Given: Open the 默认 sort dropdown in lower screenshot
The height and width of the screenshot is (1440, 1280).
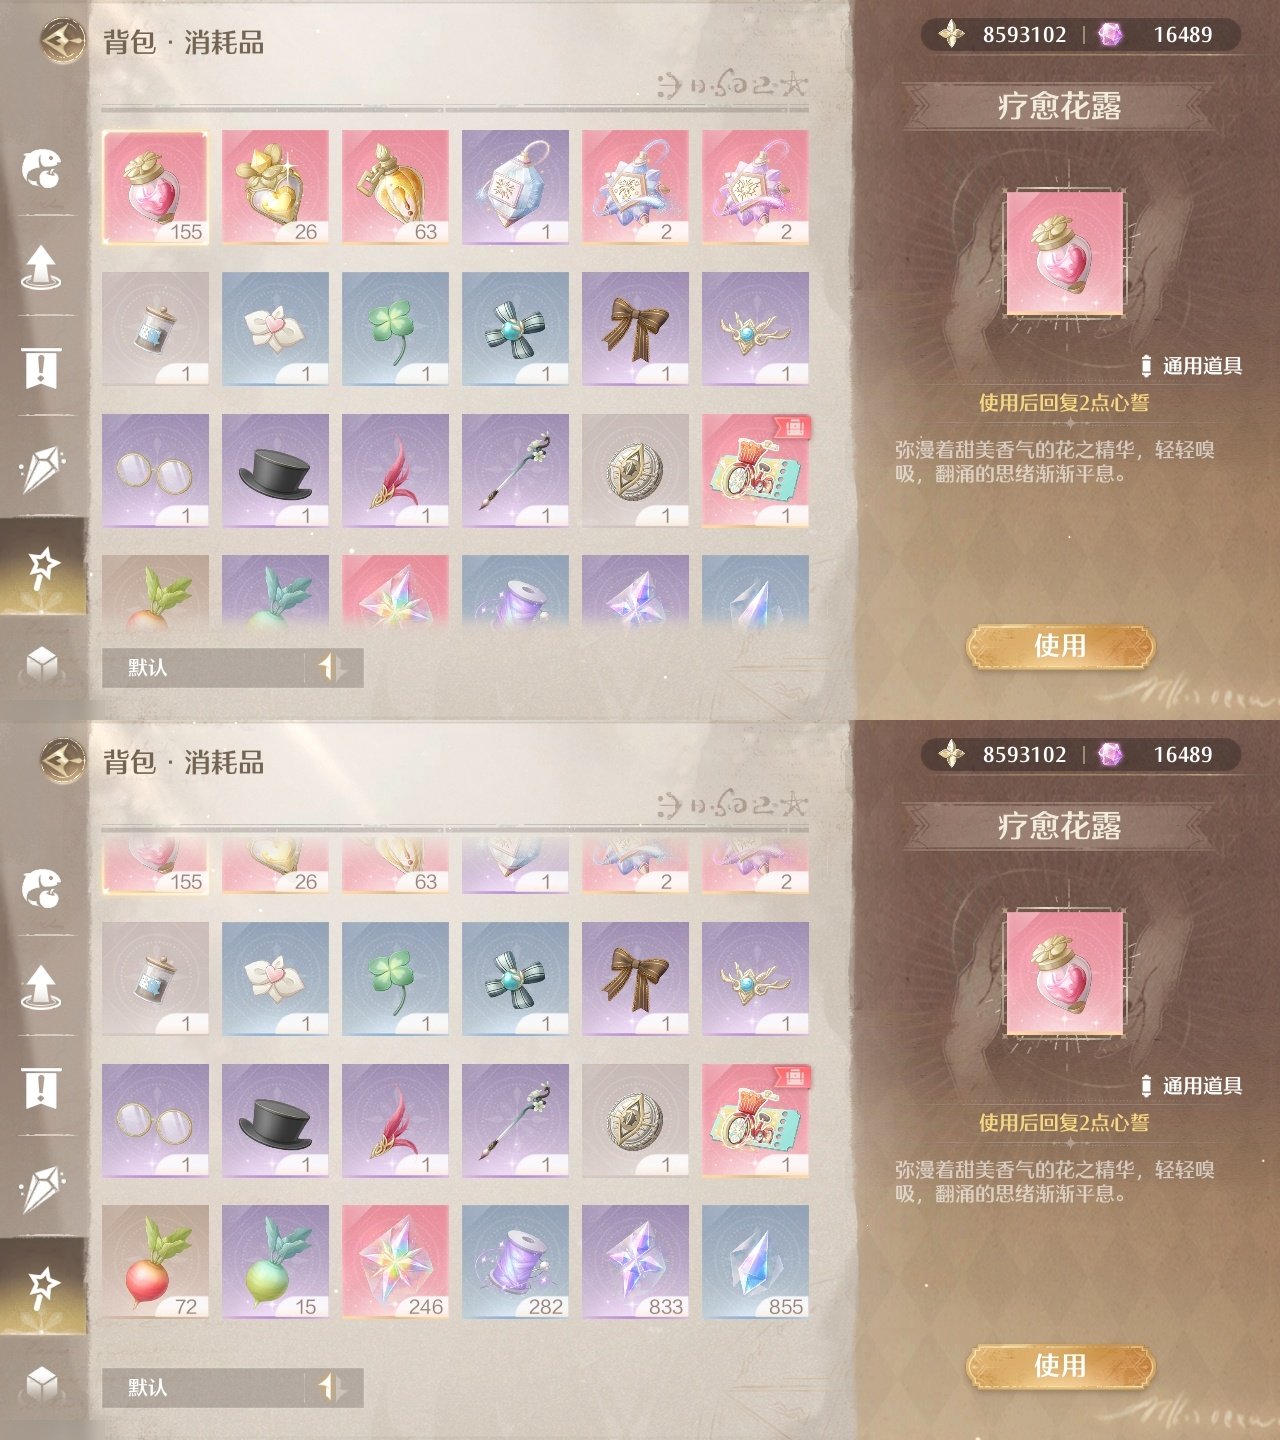Looking at the screenshot, I should (x=203, y=1387).
